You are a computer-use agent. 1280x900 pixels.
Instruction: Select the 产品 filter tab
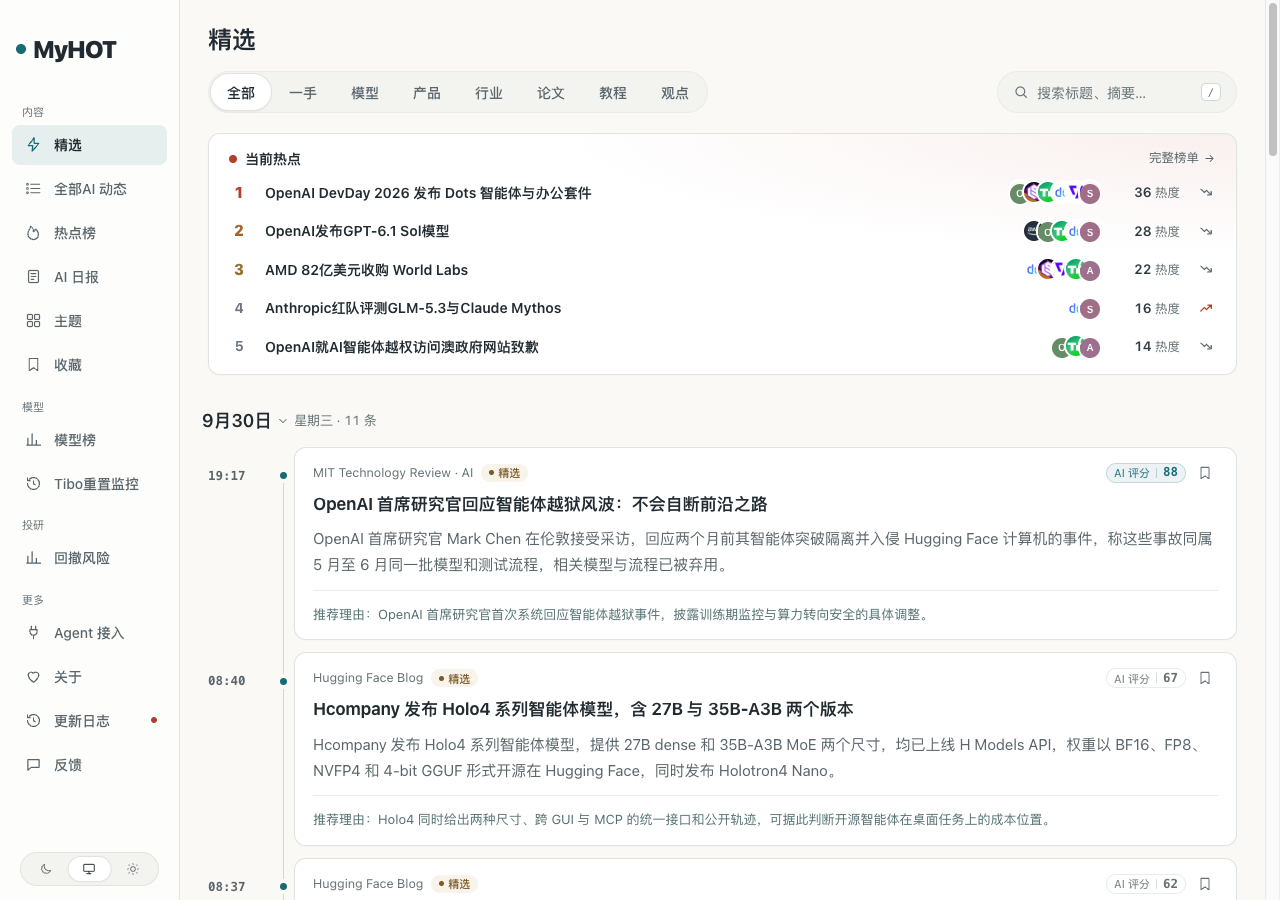pyautogui.click(x=427, y=93)
